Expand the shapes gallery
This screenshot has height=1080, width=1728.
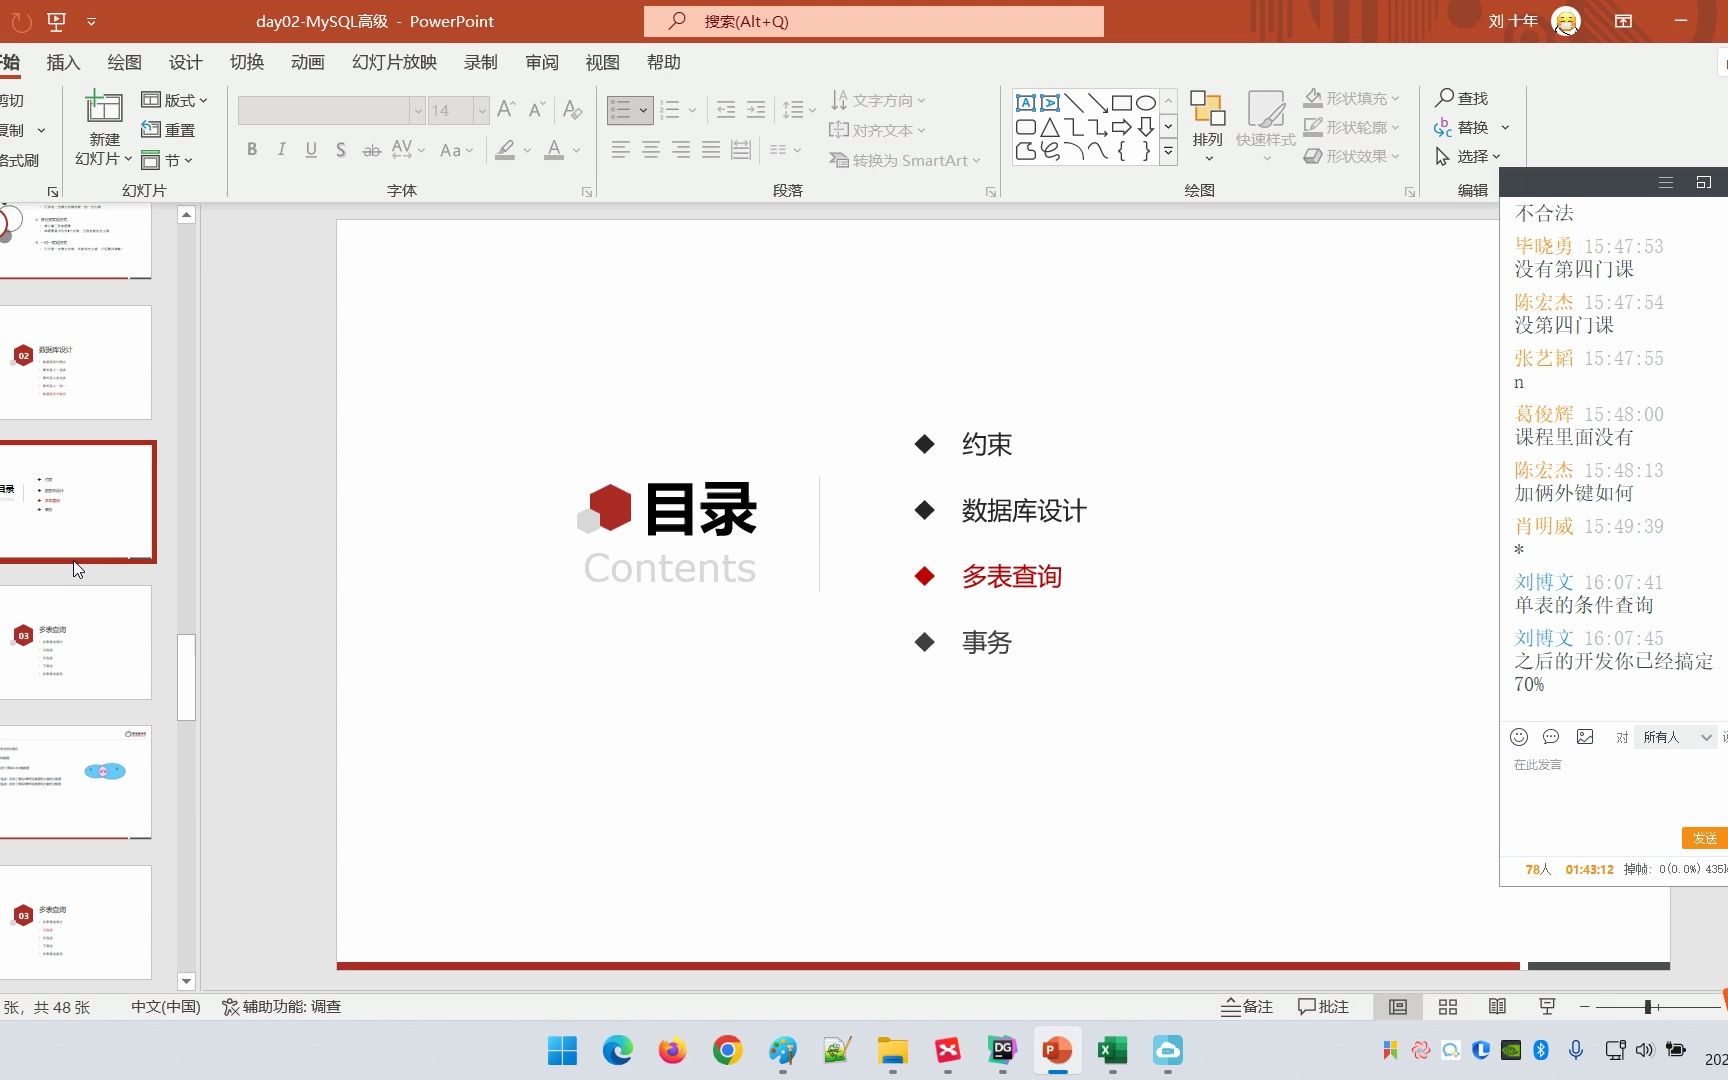tap(1168, 152)
